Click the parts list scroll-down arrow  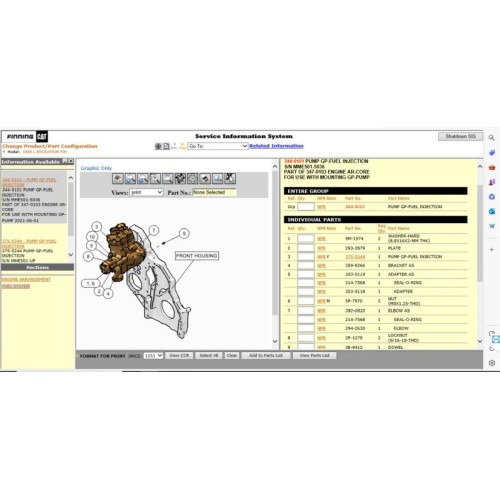click(480, 341)
